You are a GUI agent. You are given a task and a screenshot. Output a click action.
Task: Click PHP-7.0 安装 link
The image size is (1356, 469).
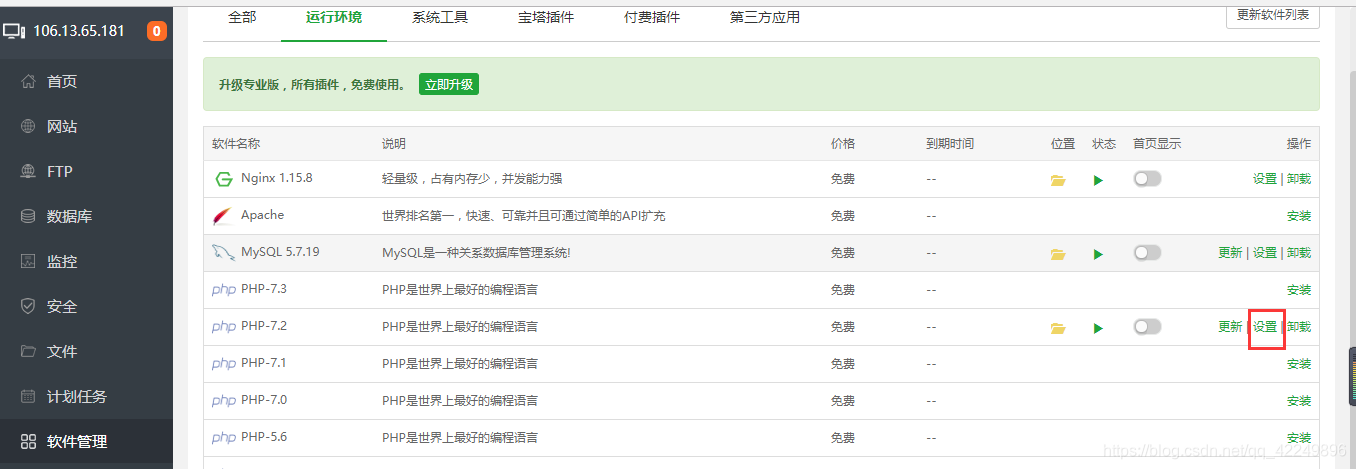[x=1299, y=401]
